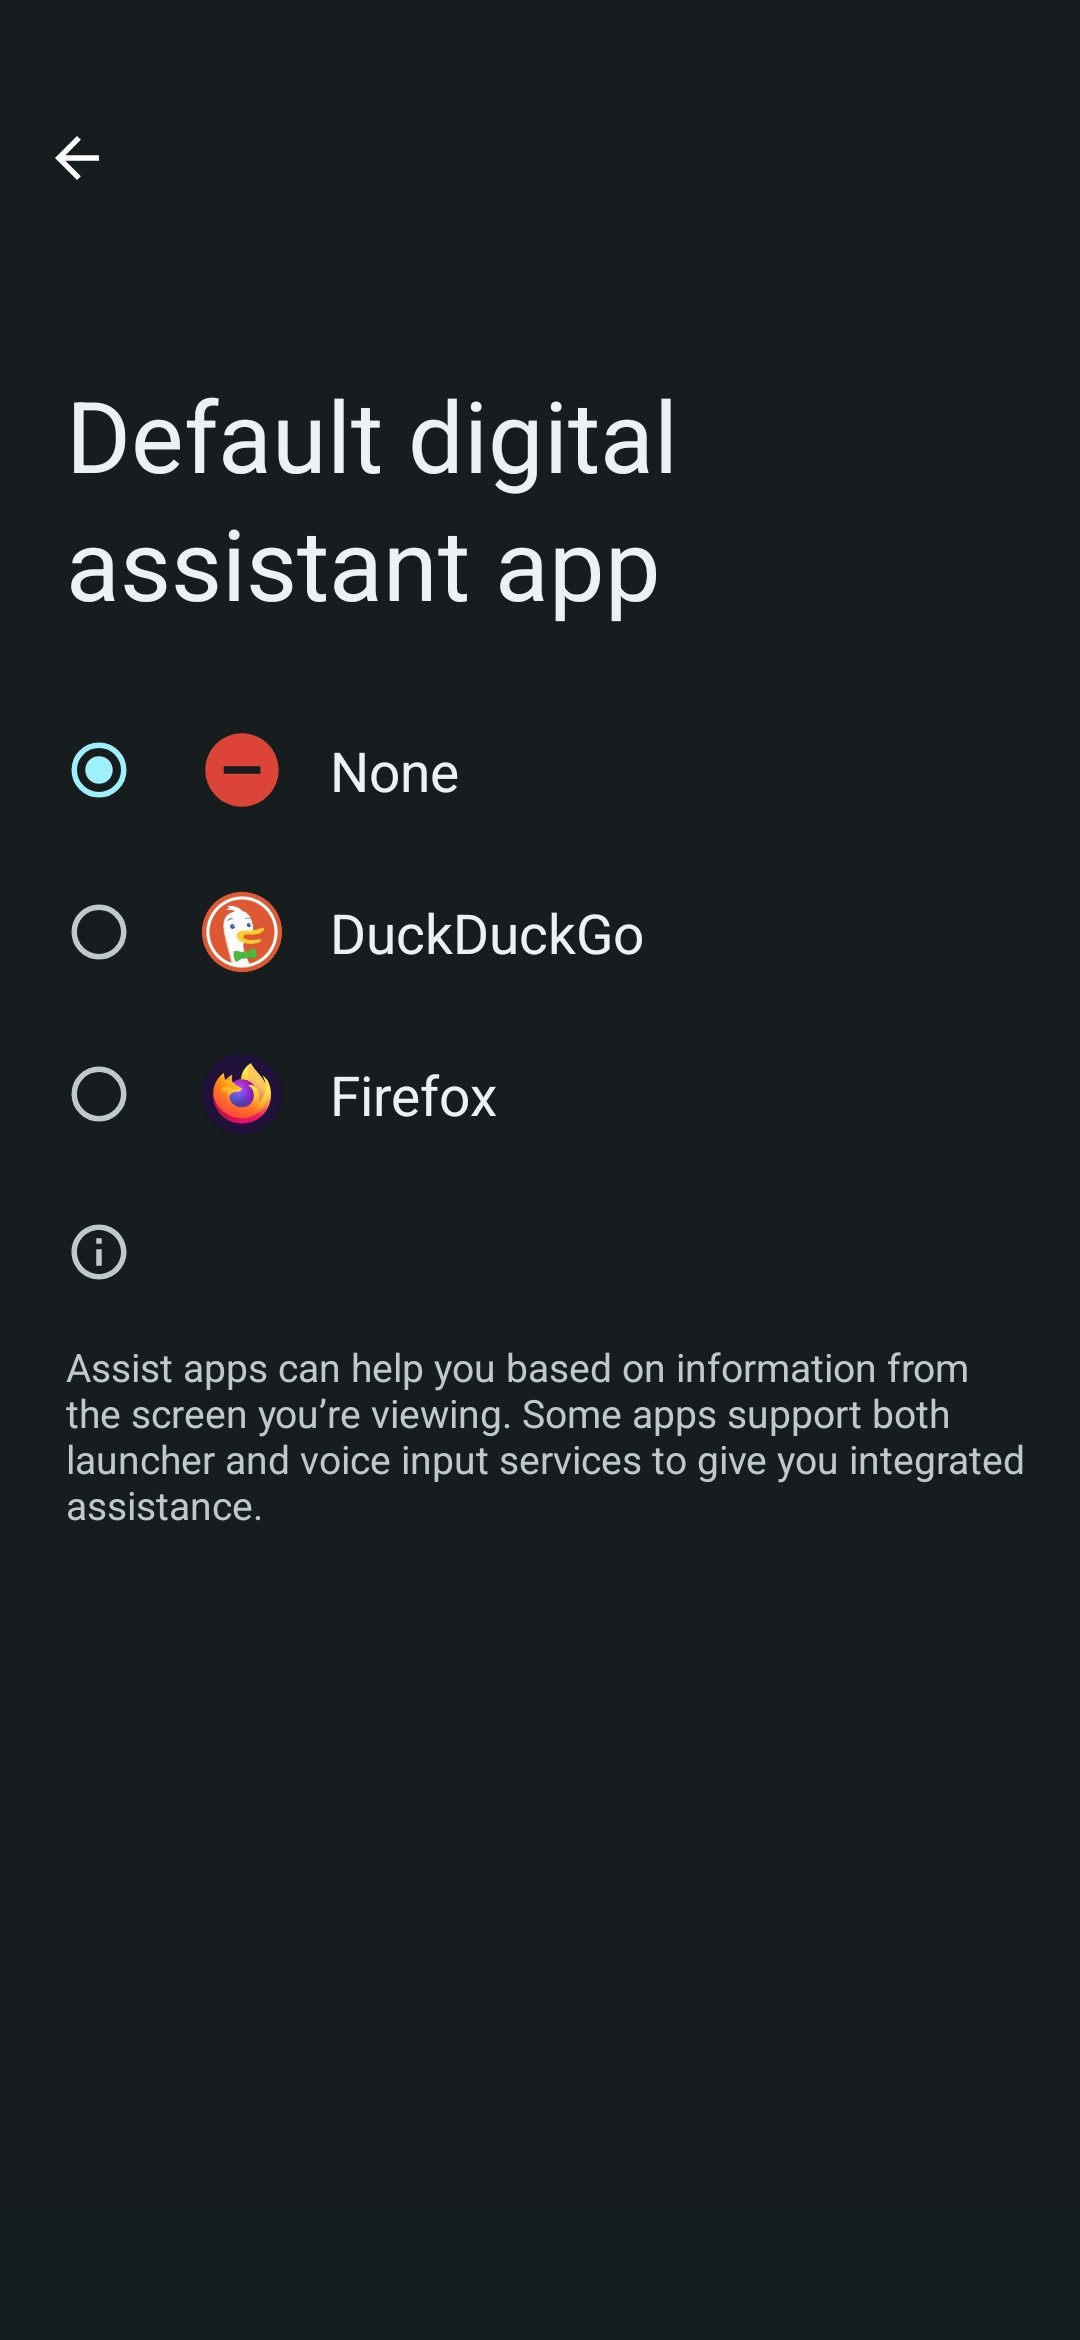
Task: Click the final word 'assistance.' in description
Action: (x=164, y=1507)
